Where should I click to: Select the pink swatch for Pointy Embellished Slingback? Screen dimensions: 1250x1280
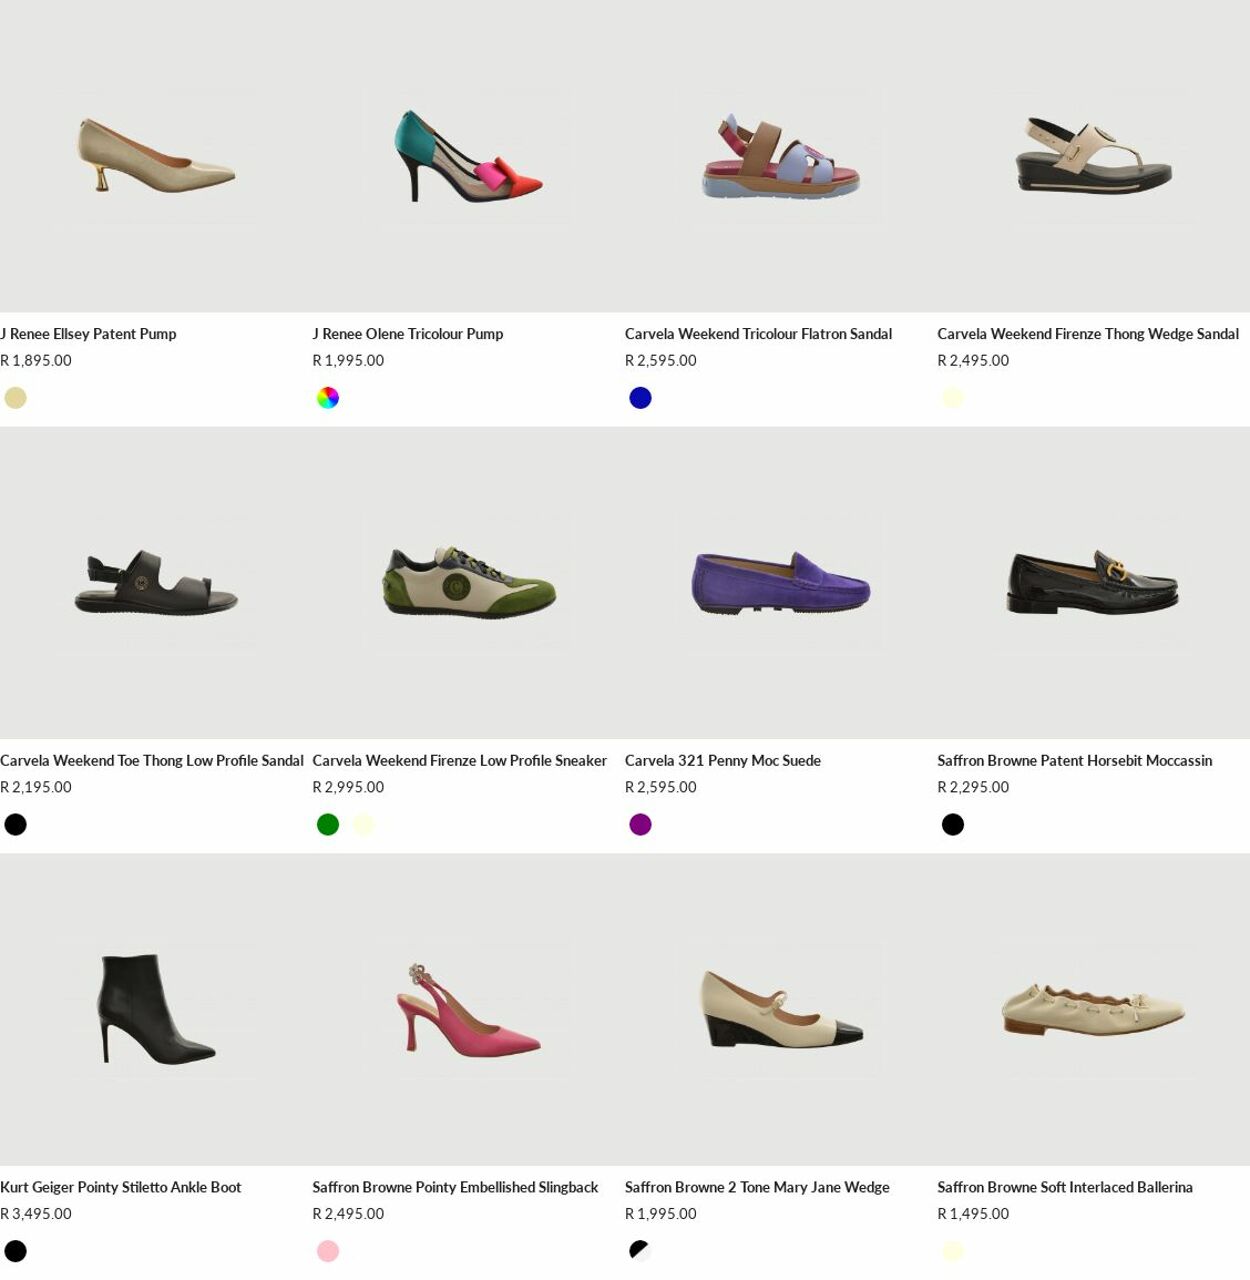point(328,1251)
